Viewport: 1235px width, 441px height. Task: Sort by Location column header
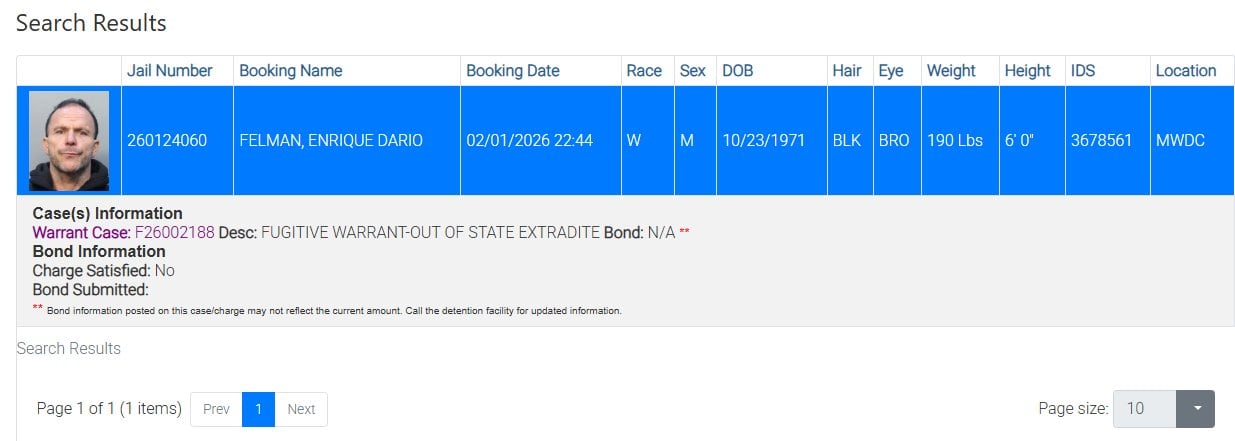(x=1186, y=71)
